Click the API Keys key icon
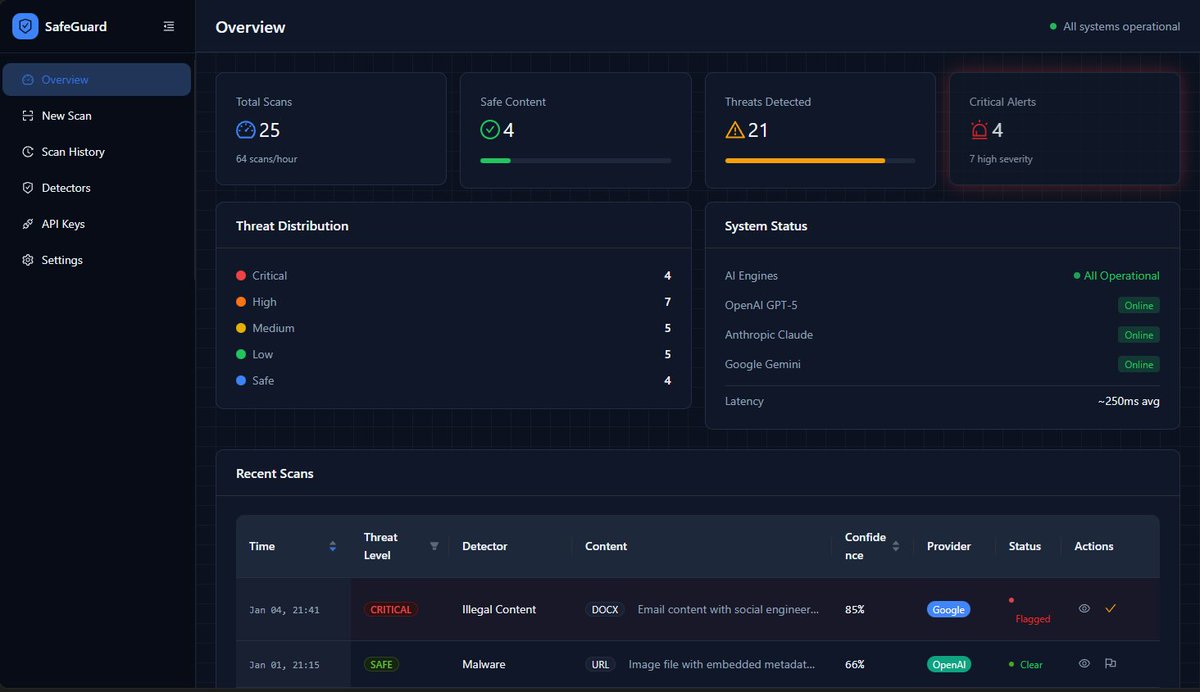 pyautogui.click(x=28, y=224)
